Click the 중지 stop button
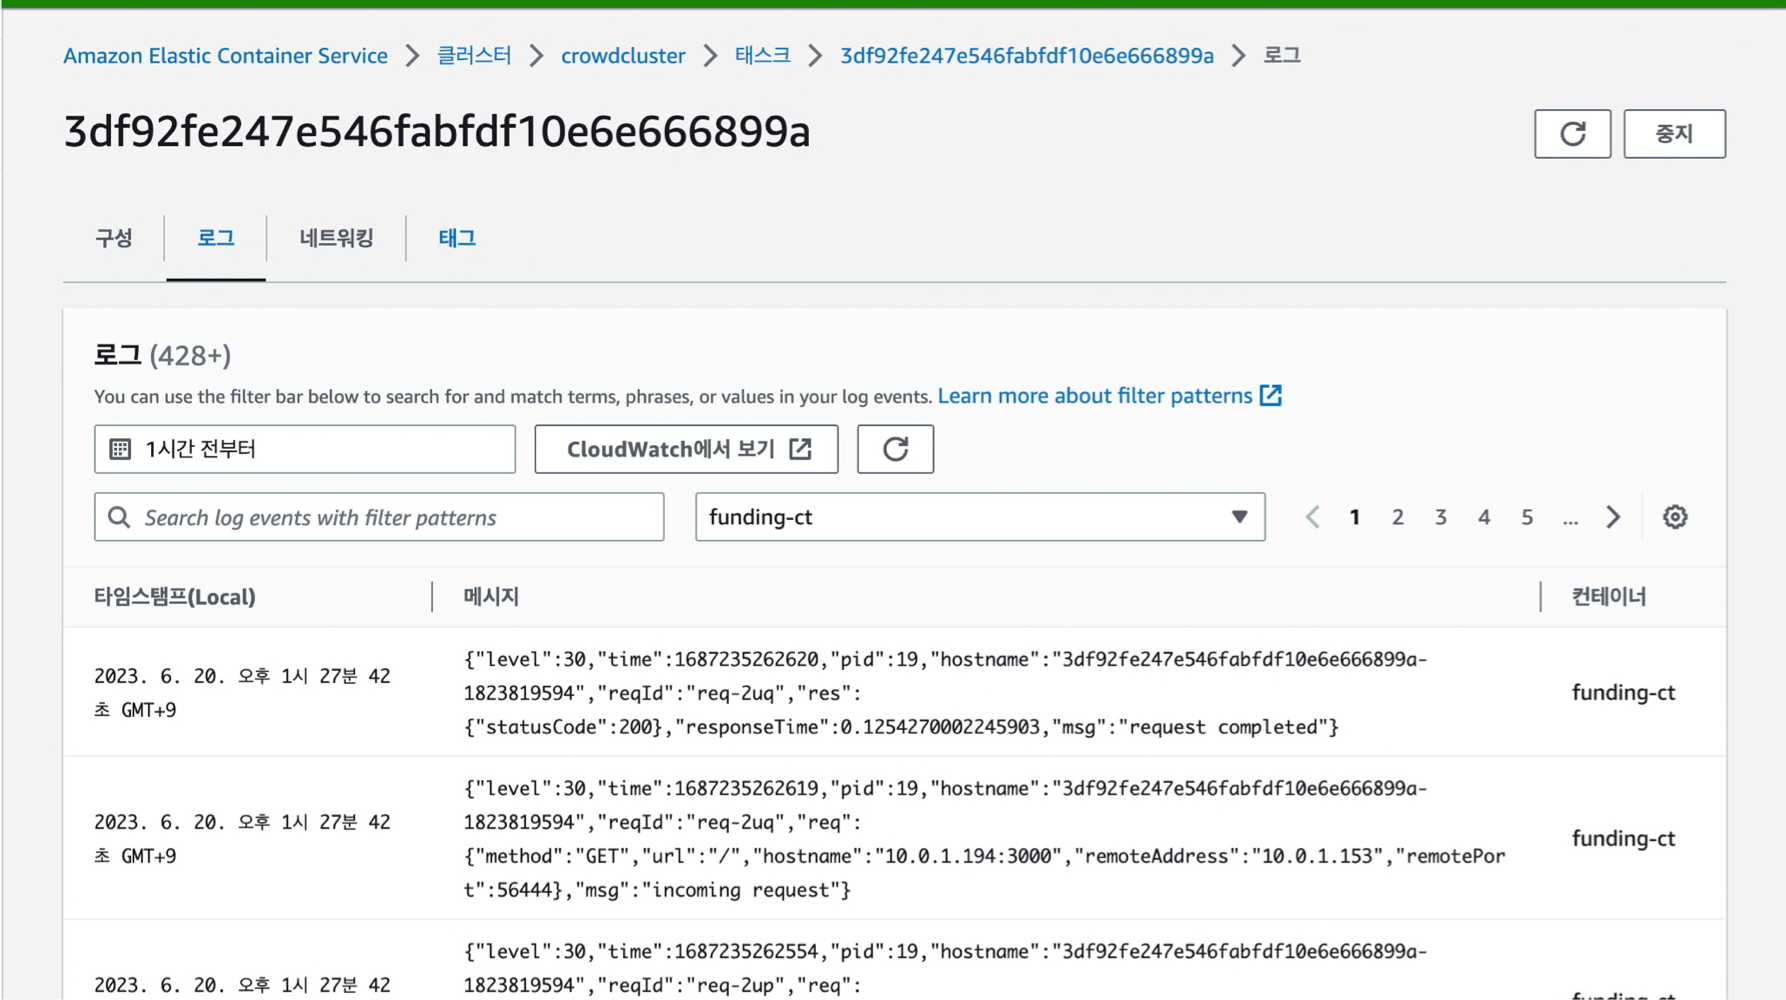1786x1000 pixels. 1674,134
